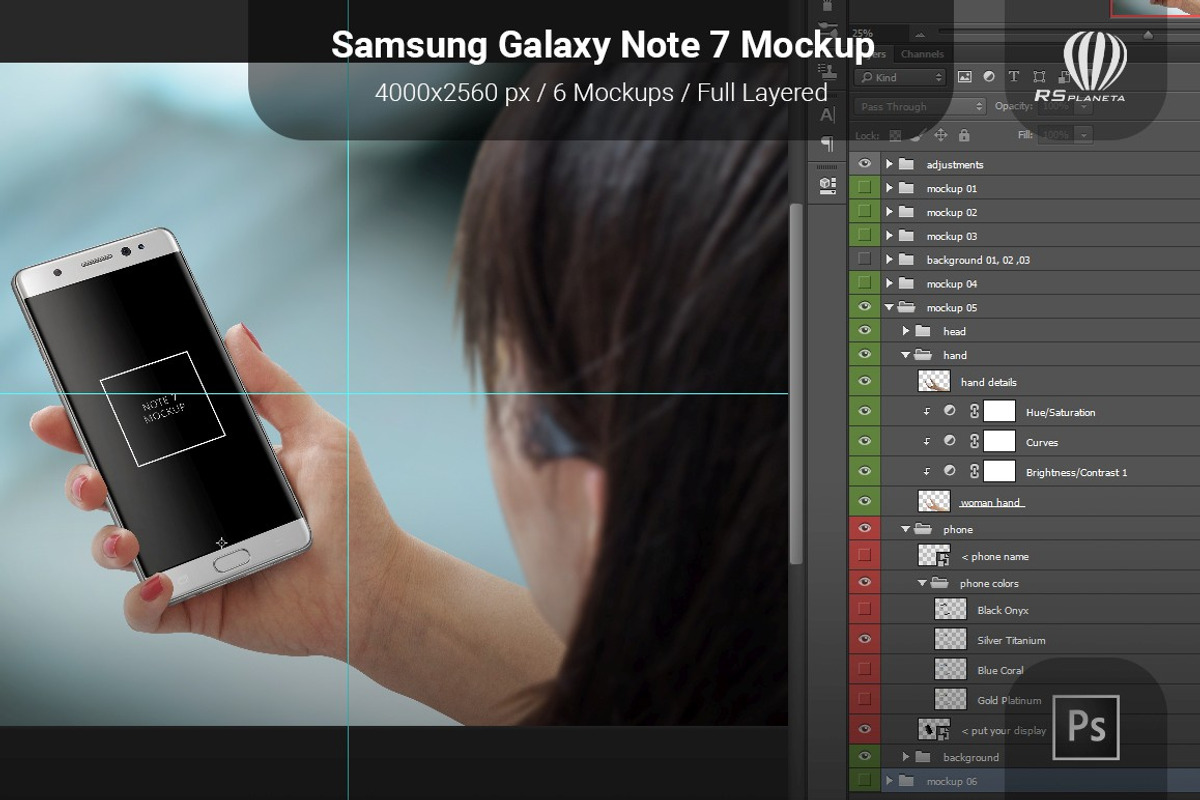Click the Black Onyx layer thumbnail
1200x800 pixels.
(x=950, y=609)
